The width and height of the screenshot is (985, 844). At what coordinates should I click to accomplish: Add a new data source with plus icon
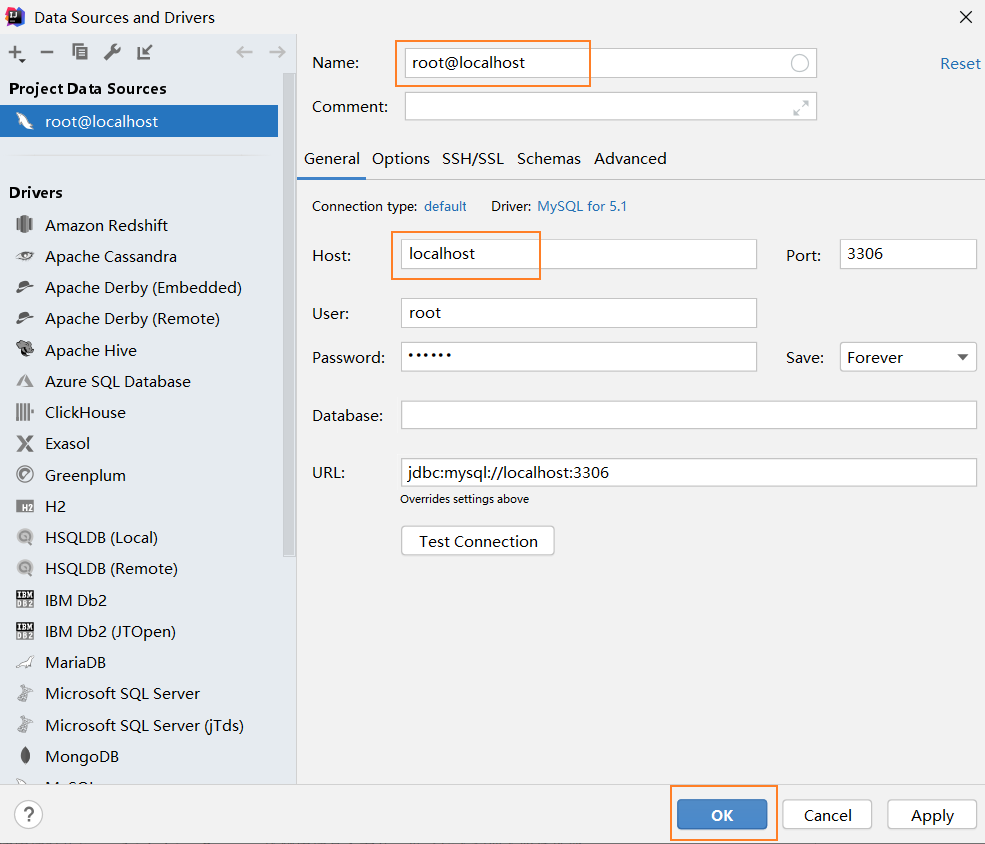(x=16, y=53)
